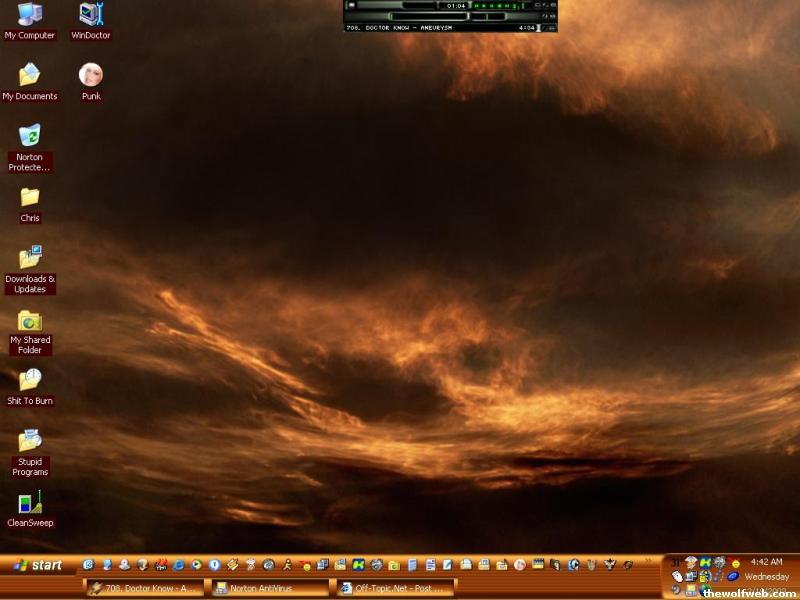Launch CleanSweep from the desktop
The width and height of the screenshot is (800, 600).
[30, 504]
